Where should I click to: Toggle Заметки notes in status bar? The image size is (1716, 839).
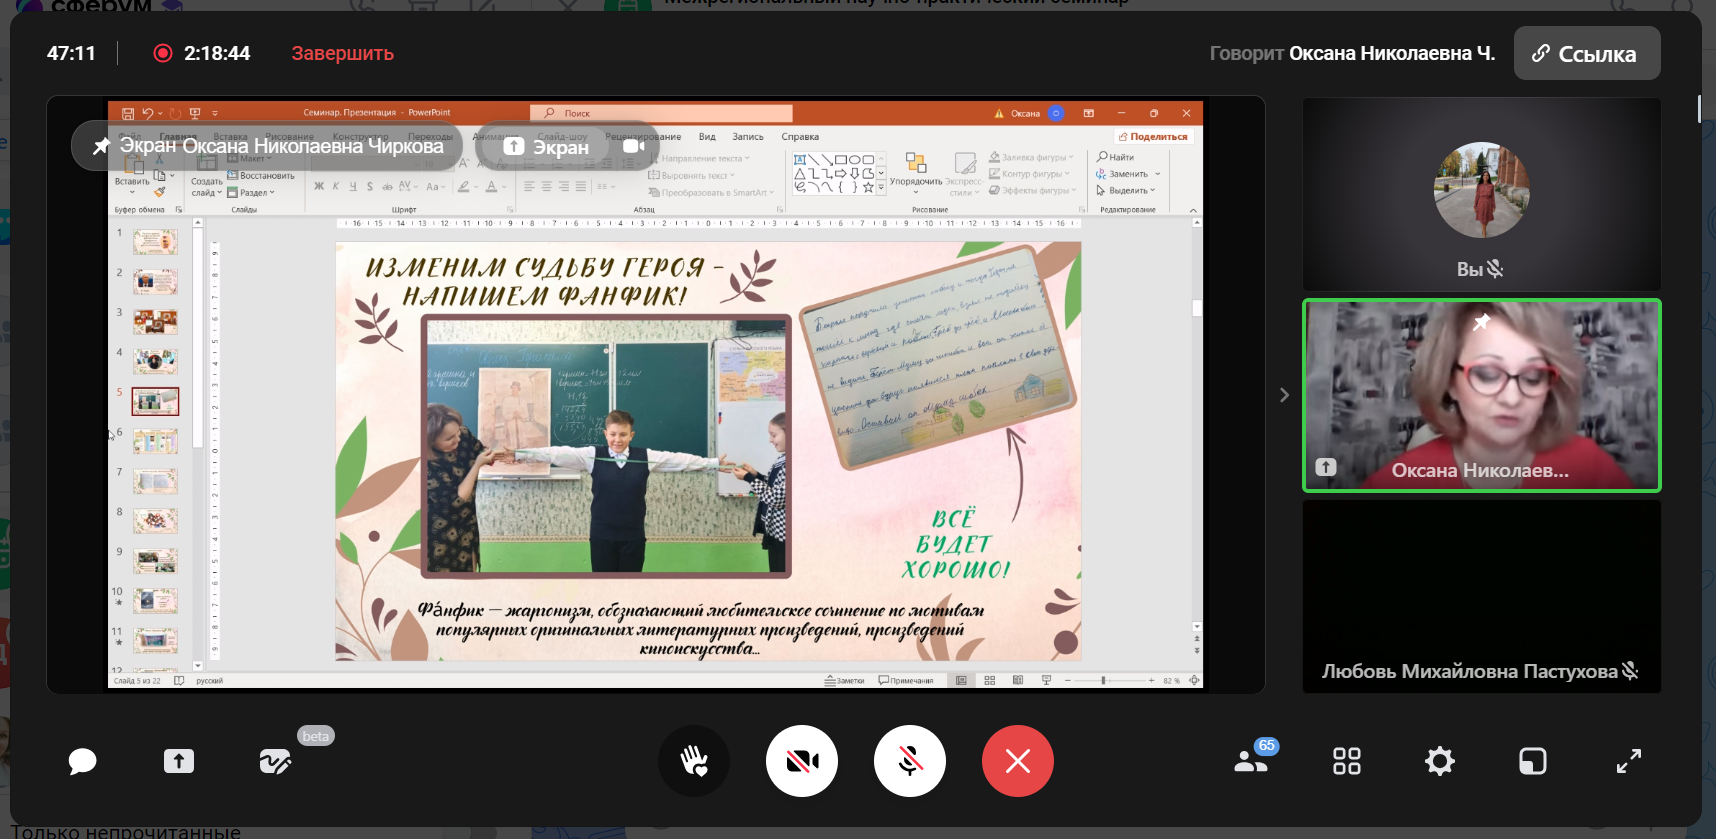[844, 680]
